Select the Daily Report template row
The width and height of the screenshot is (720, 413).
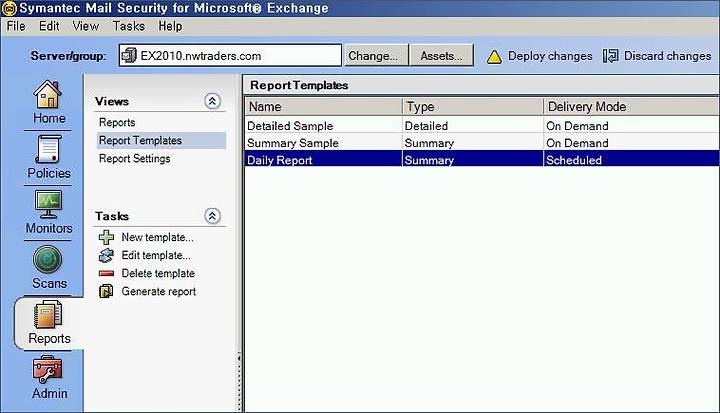482,159
